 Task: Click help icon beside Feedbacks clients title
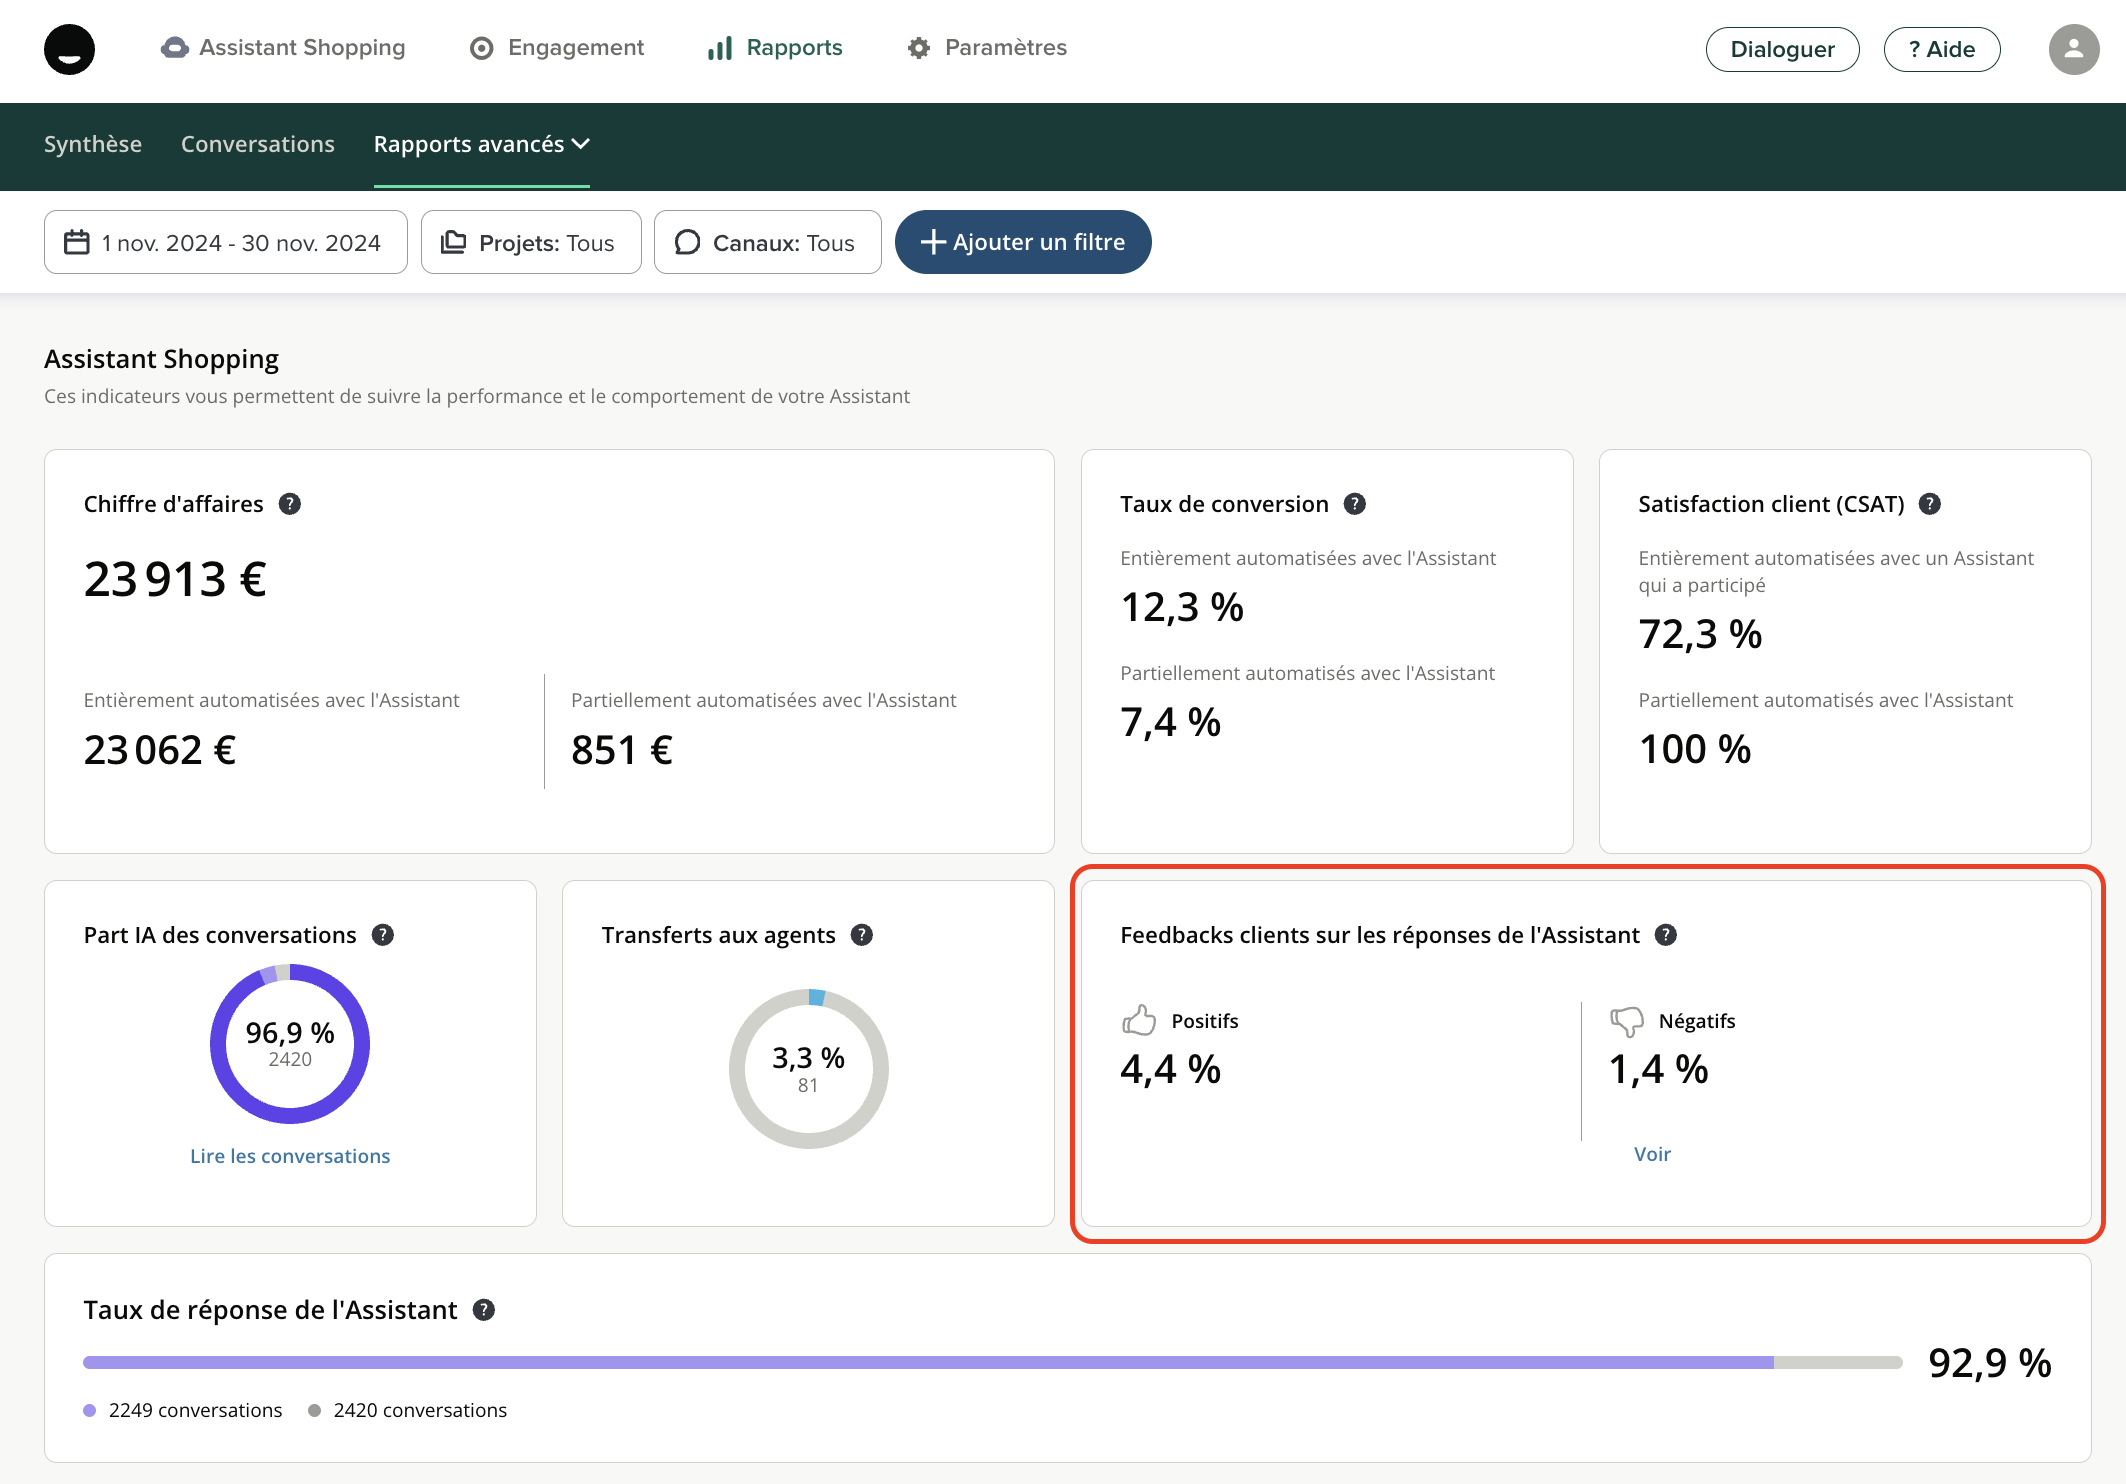coord(1666,935)
